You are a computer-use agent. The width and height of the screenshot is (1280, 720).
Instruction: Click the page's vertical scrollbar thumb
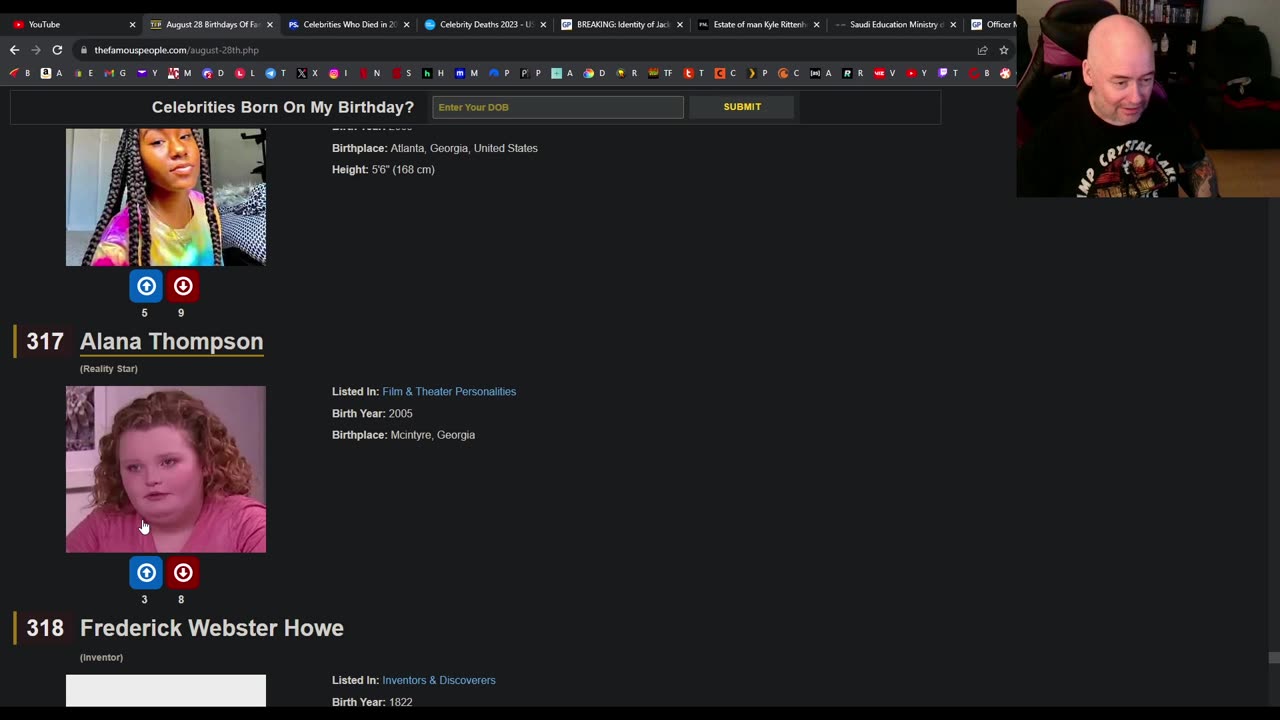[x=1273, y=657]
